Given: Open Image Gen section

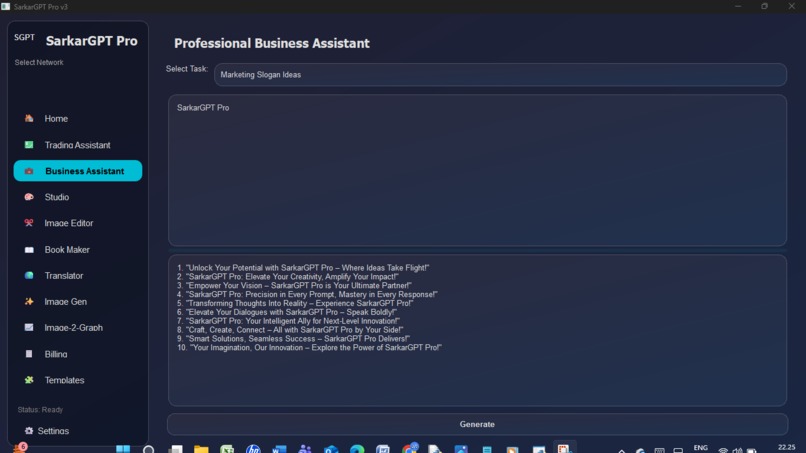Looking at the screenshot, I should coord(65,302).
